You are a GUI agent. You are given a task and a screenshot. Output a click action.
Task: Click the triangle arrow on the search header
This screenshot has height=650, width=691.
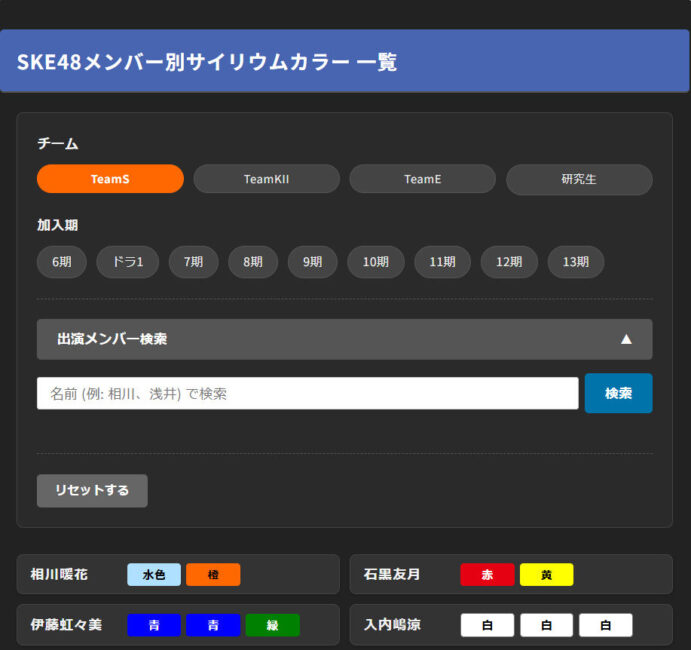tap(626, 339)
